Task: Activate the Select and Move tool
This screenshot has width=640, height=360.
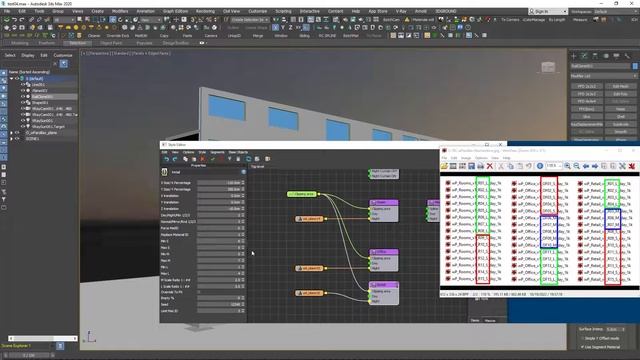Action: [112, 20]
